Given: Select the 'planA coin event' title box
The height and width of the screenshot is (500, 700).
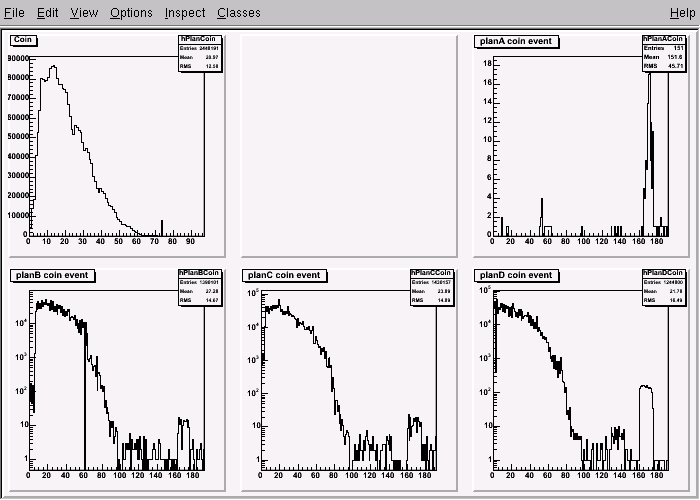Looking at the screenshot, I should click(517, 42).
